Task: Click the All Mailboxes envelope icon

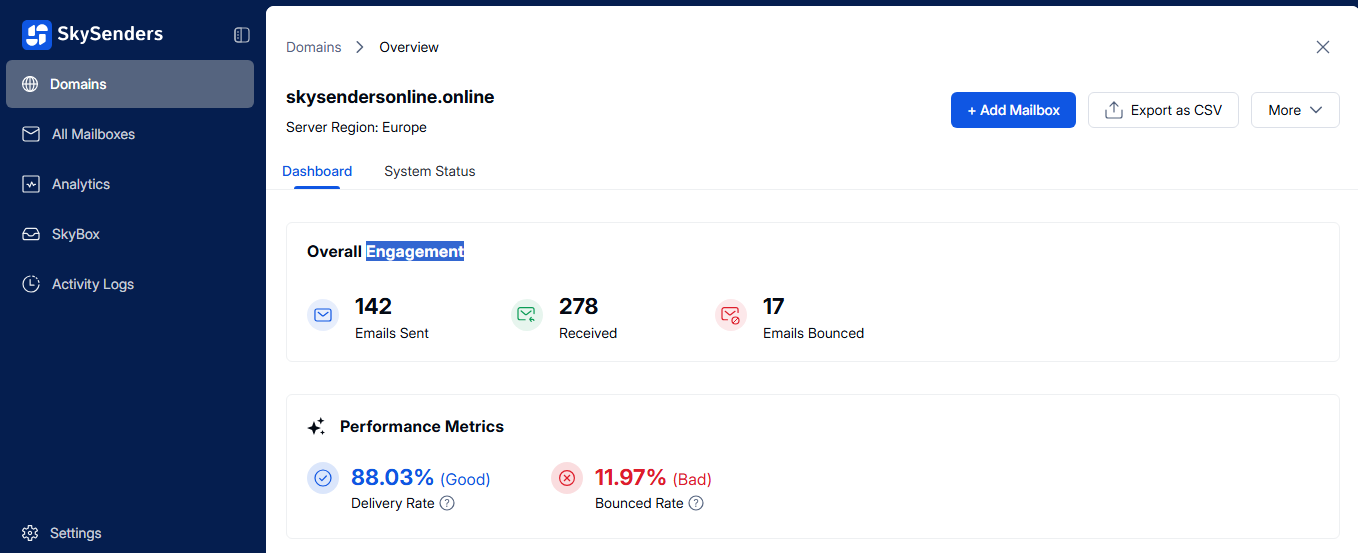Action: point(31,134)
